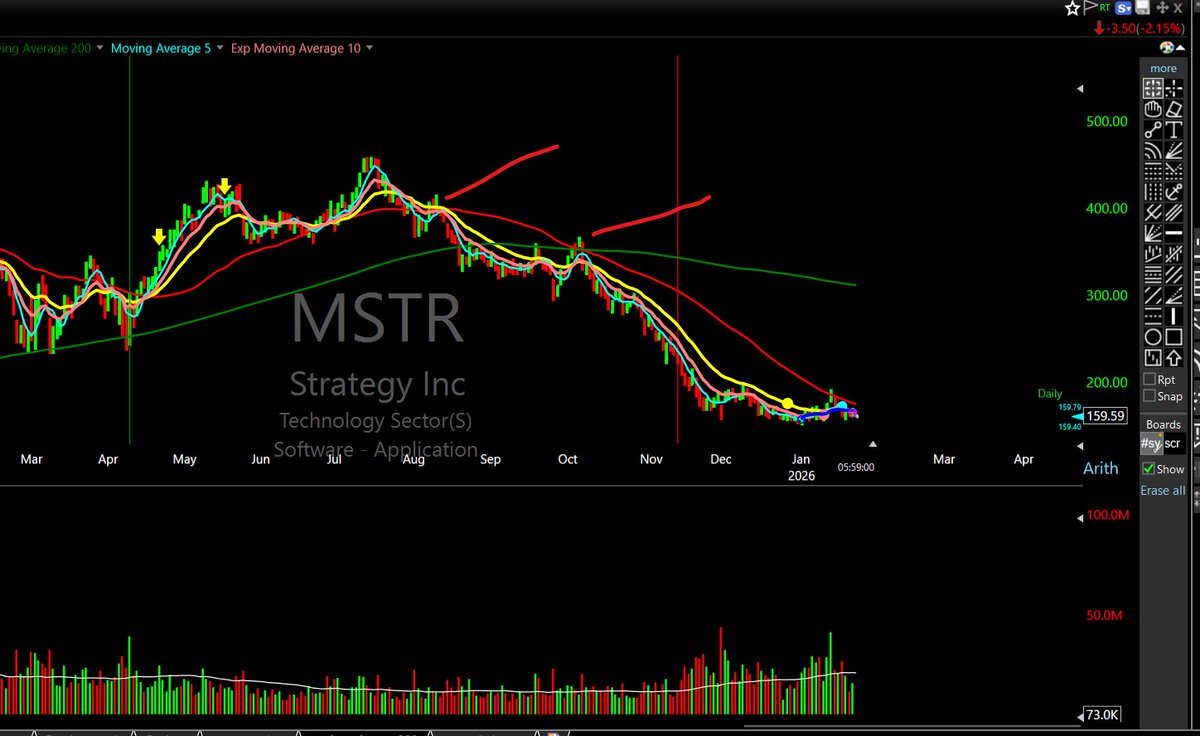Viewport: 1200px width, 736px height.
Task: Select the hand pan tool
Action: pos(1153,108)
